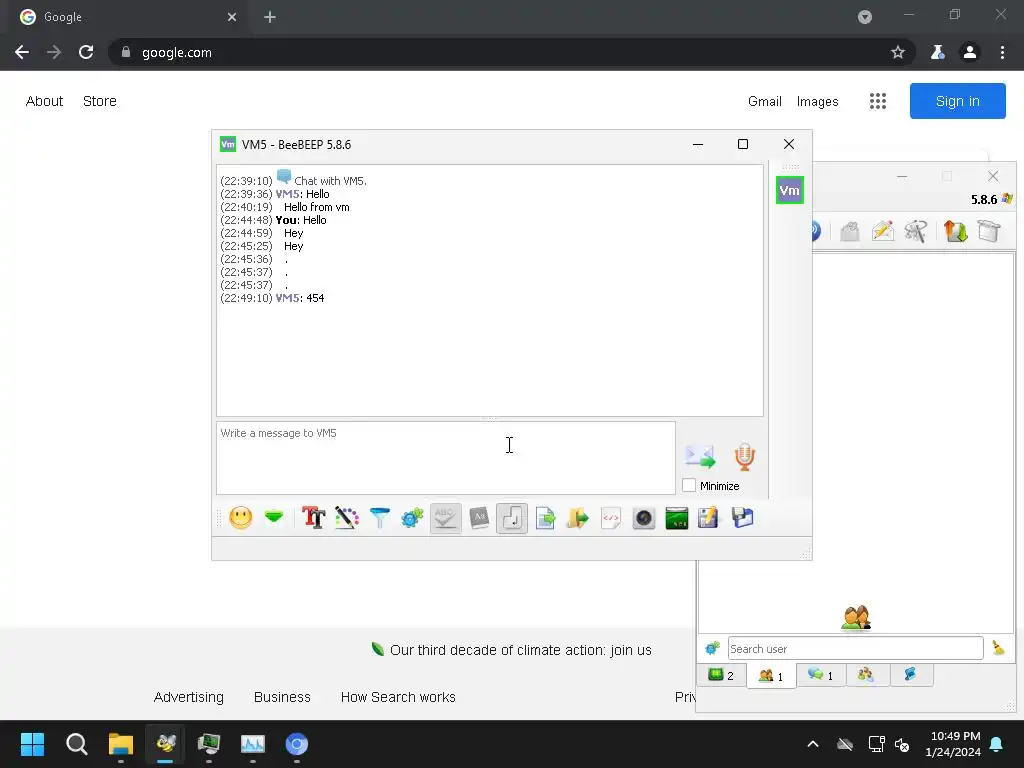Toggle the dictionary word completer icon

[479, 518]
